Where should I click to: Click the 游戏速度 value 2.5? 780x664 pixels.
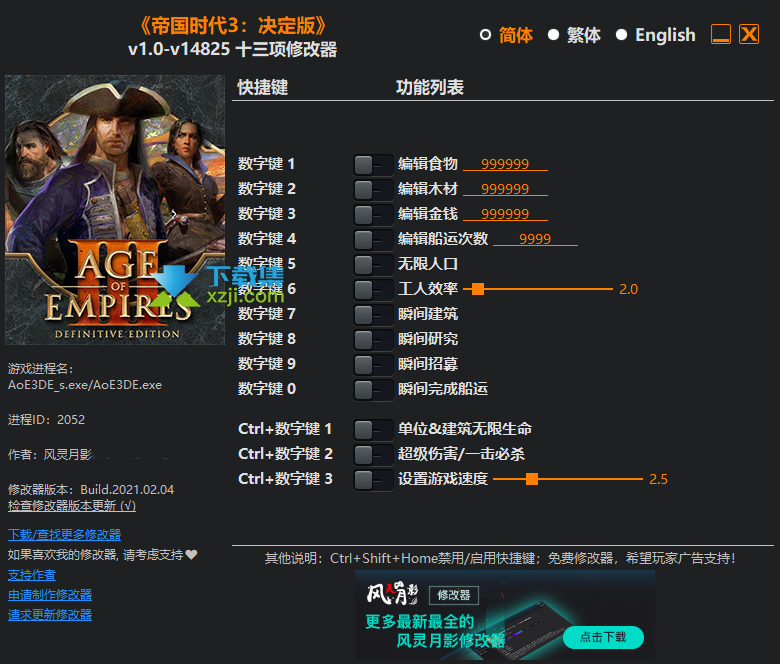tap(659, 479)
